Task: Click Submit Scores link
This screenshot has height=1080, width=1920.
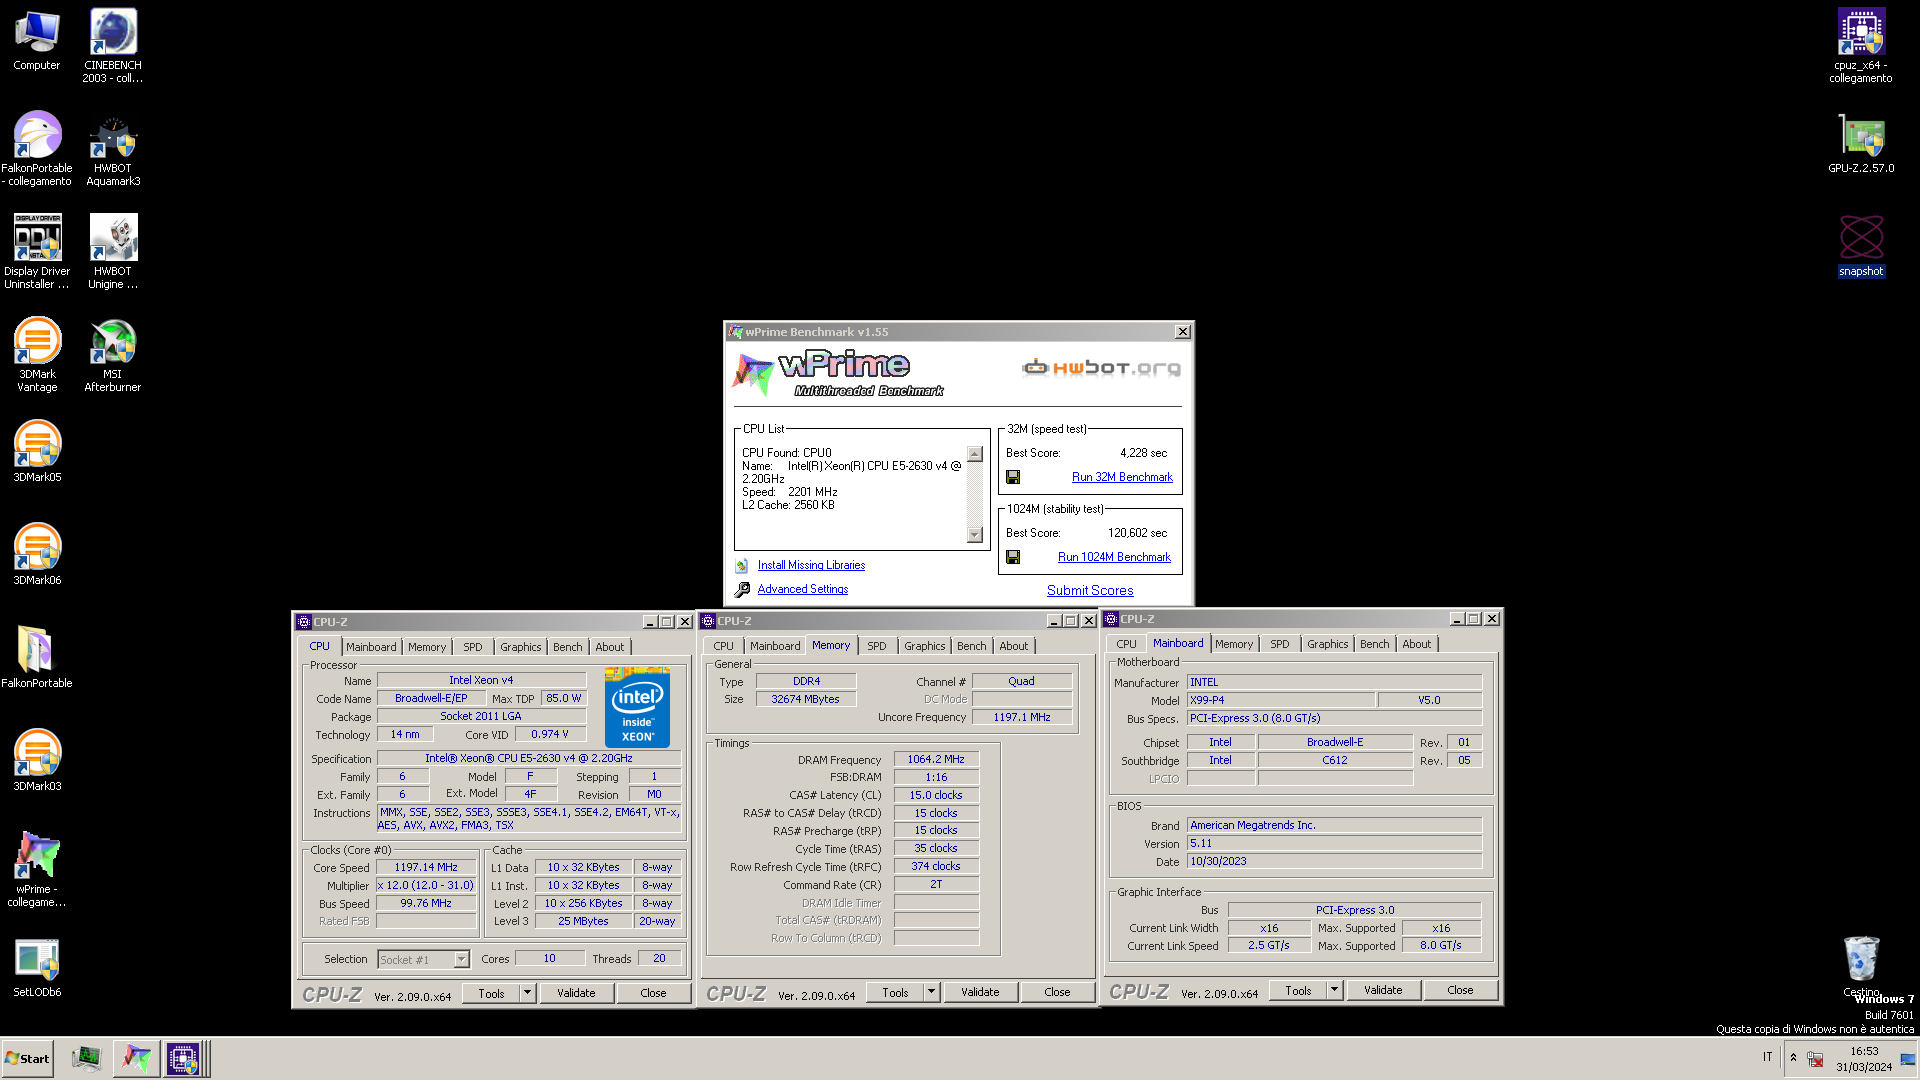Action: [x=1090, y=591]
